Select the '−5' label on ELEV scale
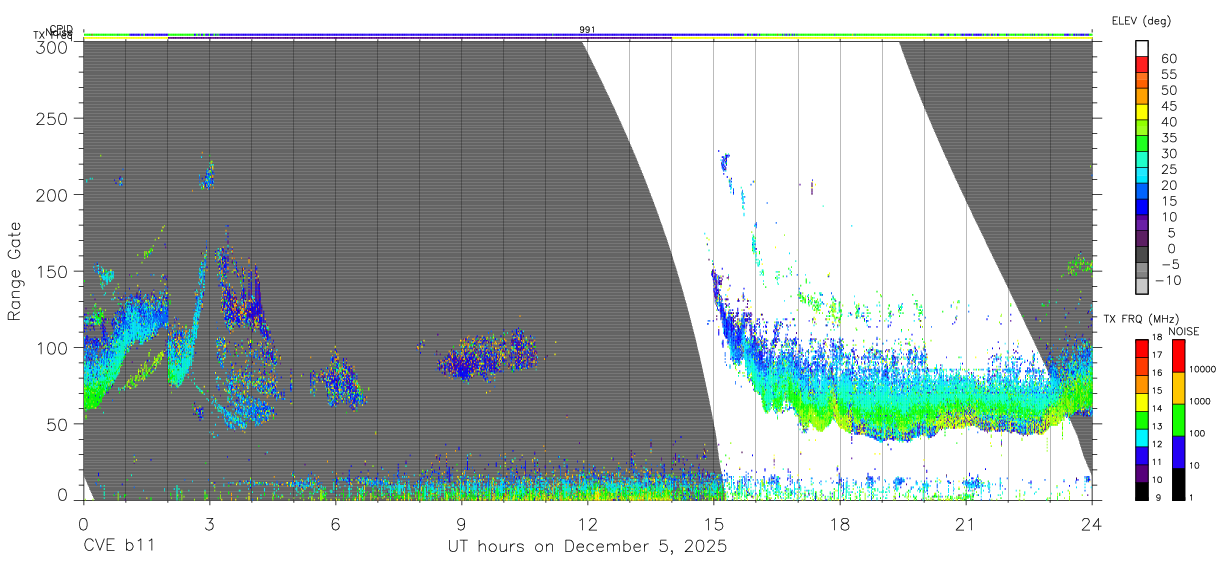Viewport: 1228px width, 567px height. [1171, 264]
